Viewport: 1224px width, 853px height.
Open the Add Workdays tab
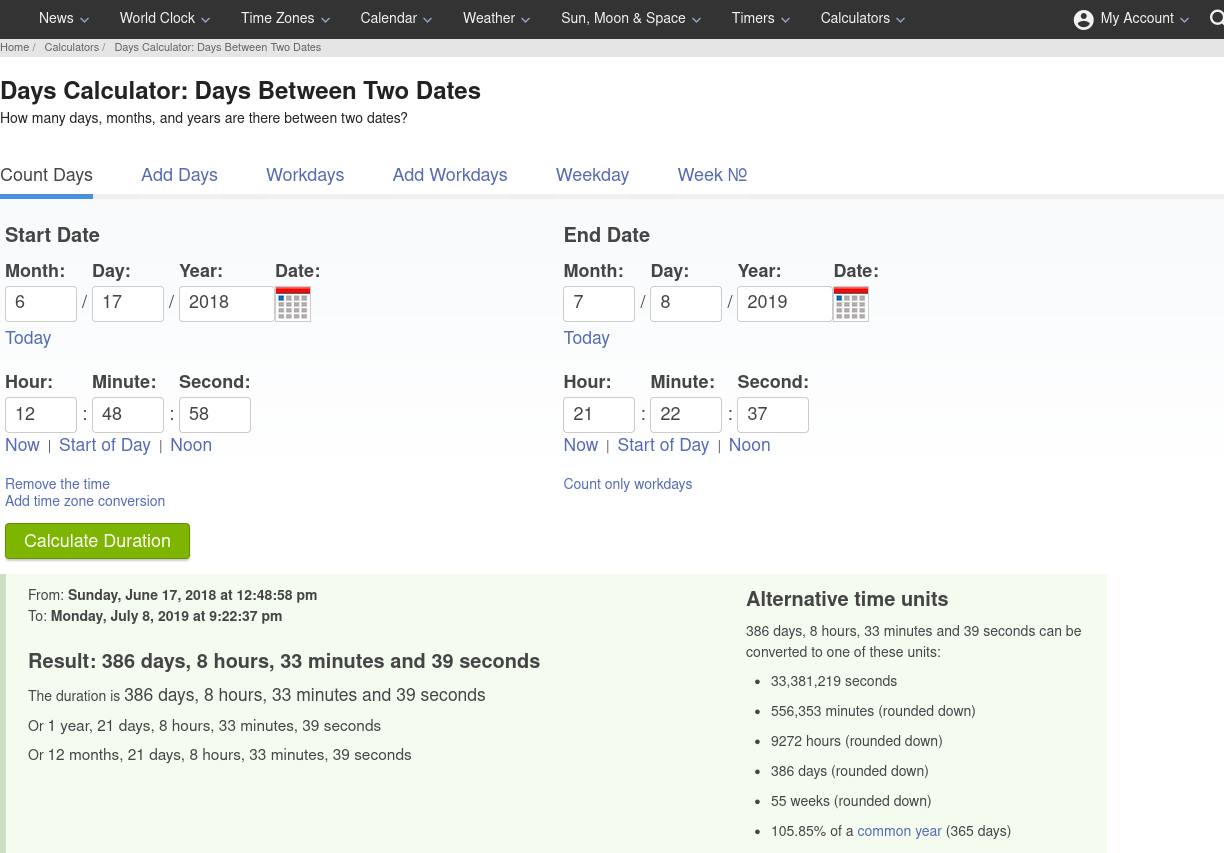click(450, 175)
